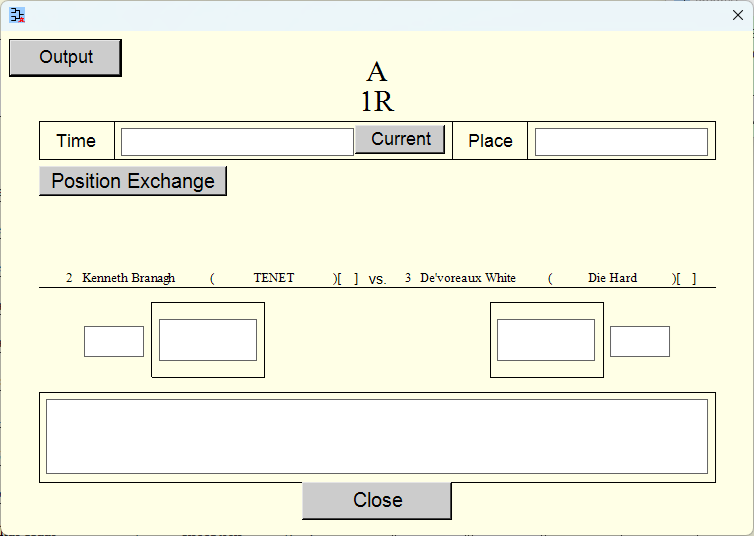Click the group heading A

[x=377, y=72]
